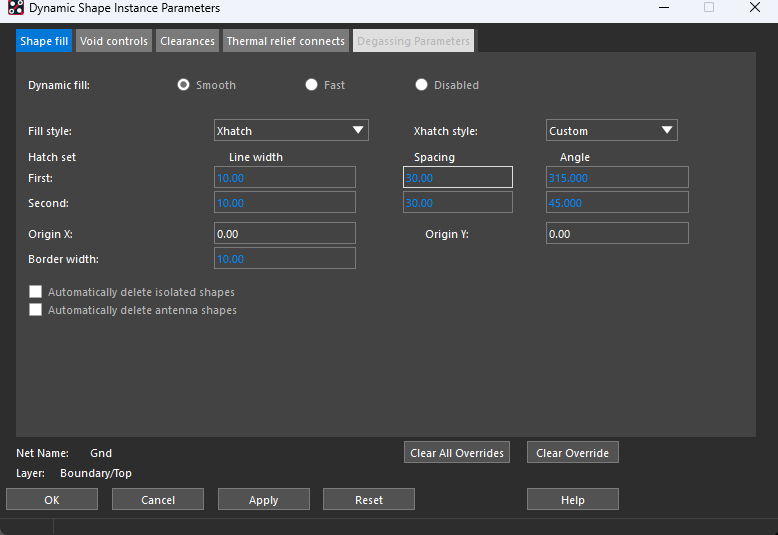The height and width of the screenshot is (535, 778).
Task: Click the First hatch Spacing field
Action: point(457,178)
